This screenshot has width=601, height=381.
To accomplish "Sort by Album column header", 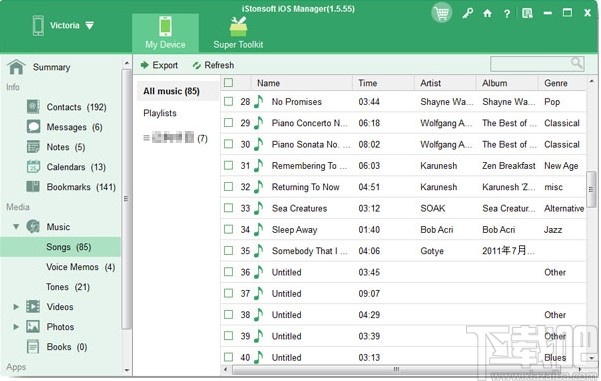I will click(x=507, y=83).
